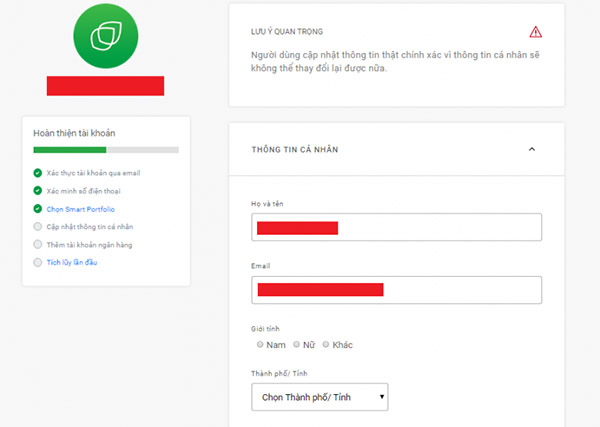This screenshot has width=600, height=427.
Task: Select the Nam gender radio button
Action: [x=259, y=344]
